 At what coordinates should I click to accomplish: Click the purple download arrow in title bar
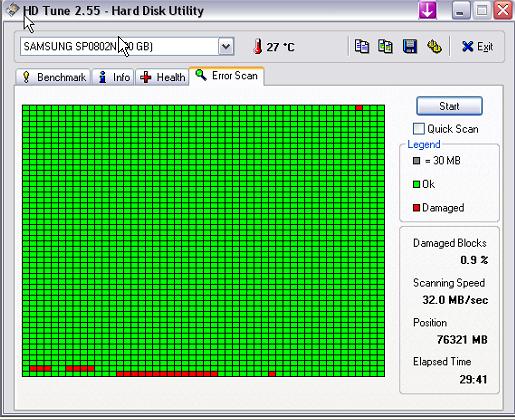pyautogui.click(x=427, y=10)
